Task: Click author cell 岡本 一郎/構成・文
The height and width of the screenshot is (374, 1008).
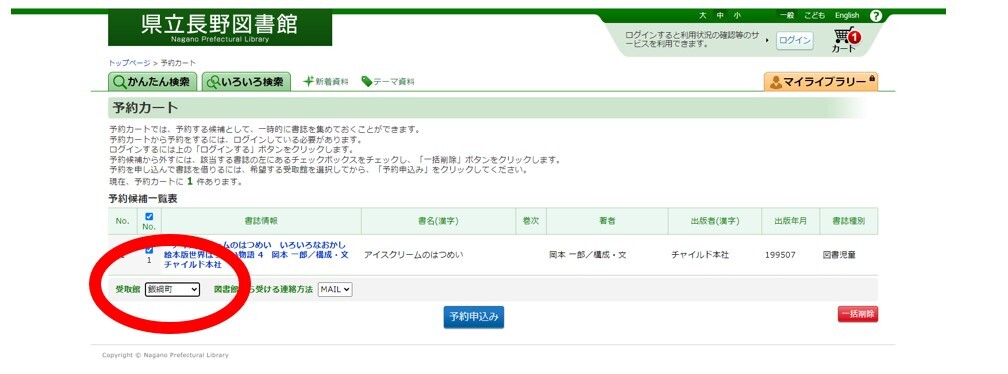Action: tap(588, 255)
